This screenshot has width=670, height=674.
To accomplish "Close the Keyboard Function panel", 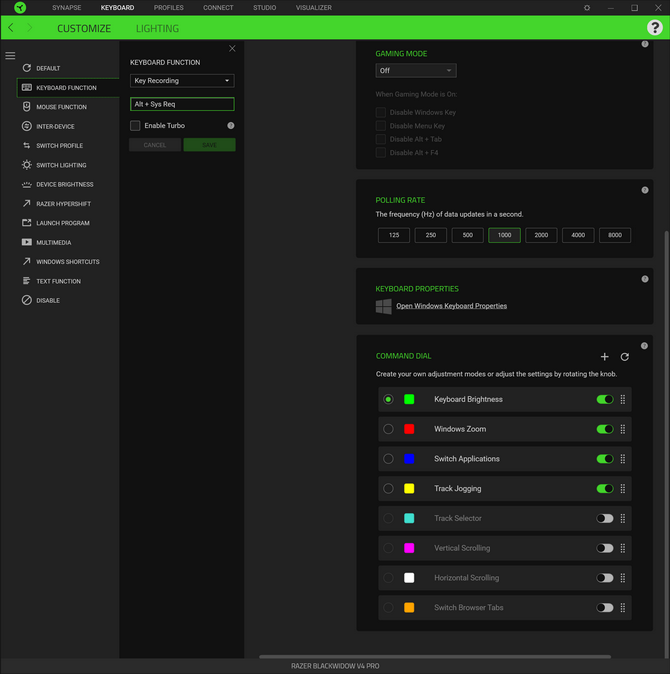I will pyautogui.click(x=232, y=49).
